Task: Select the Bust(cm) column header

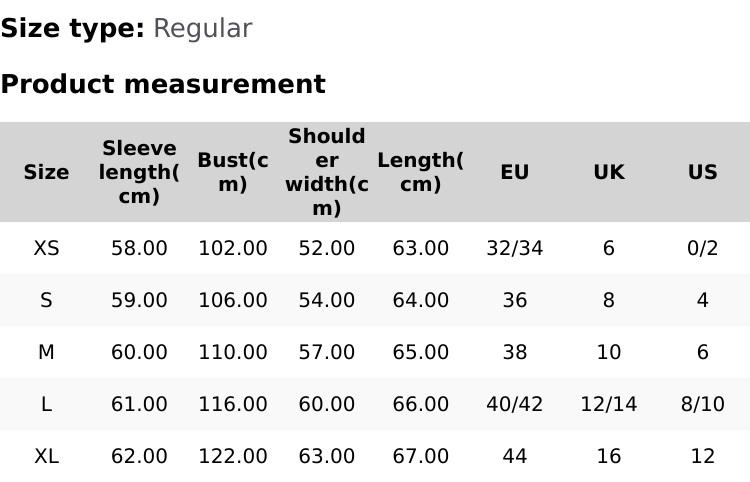Action: (x=233, y=172)
